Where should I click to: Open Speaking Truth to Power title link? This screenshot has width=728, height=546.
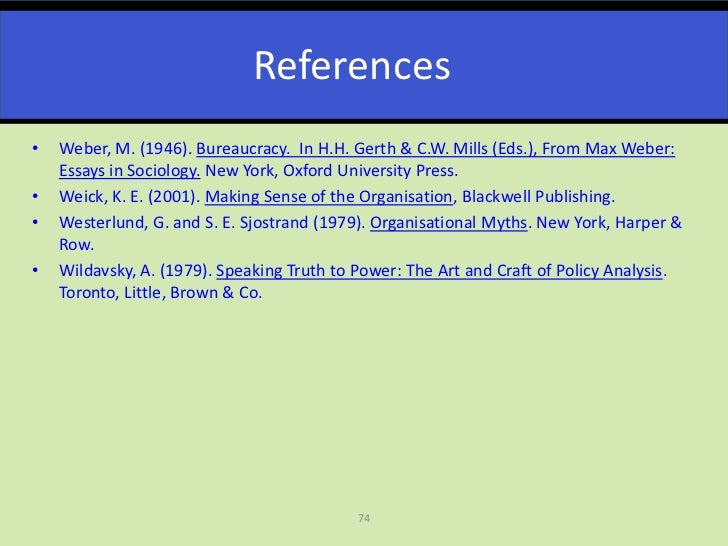439,271
